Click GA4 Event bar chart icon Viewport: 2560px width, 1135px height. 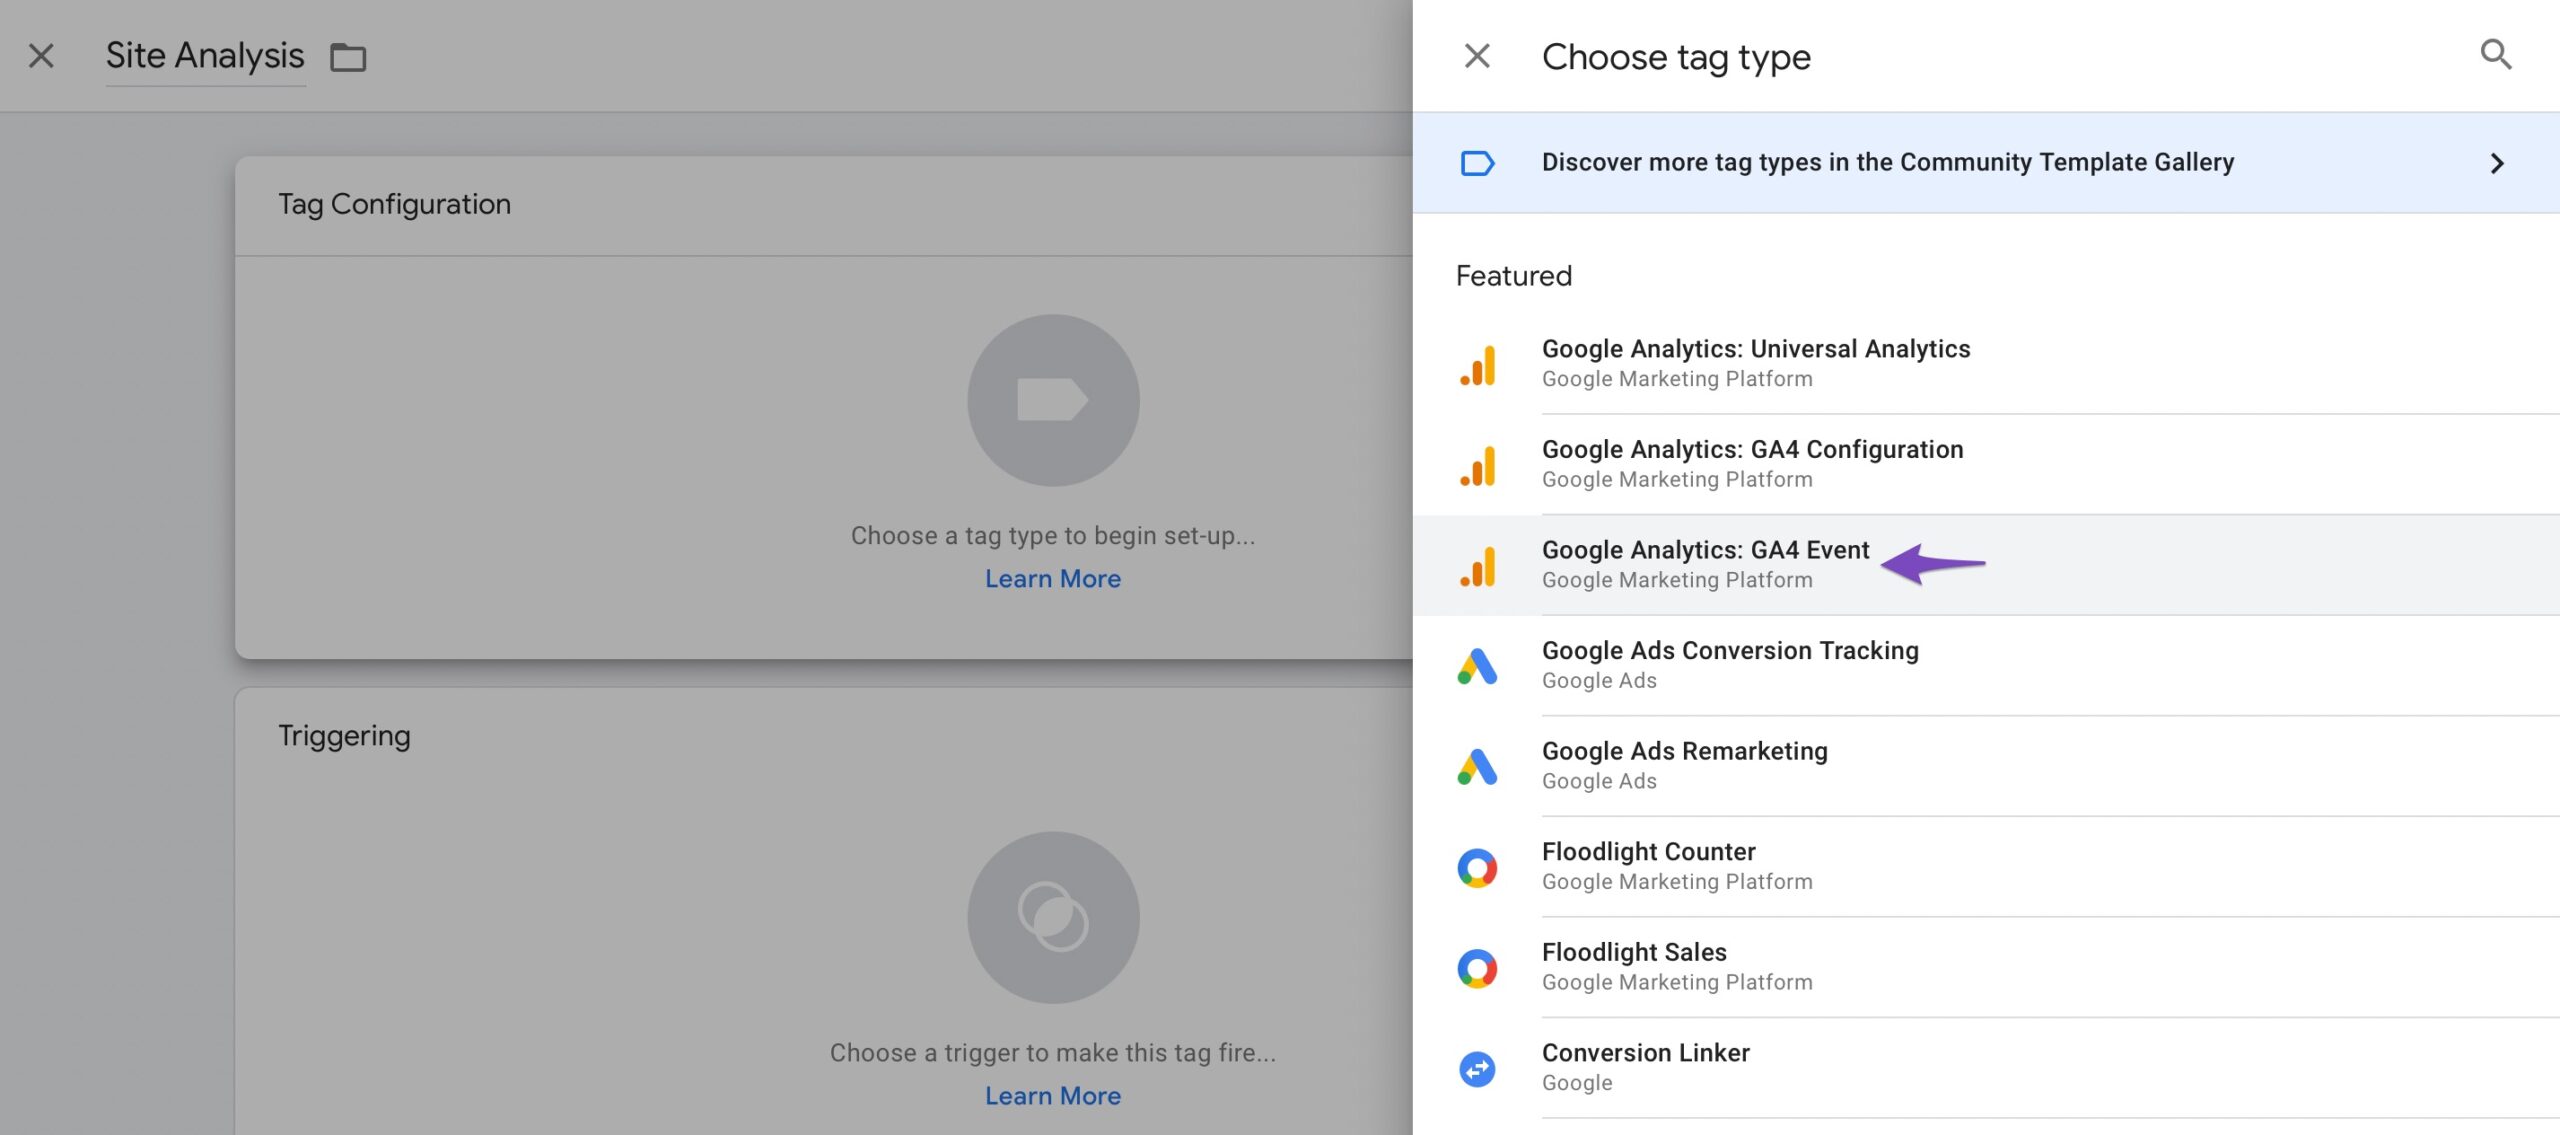[x=1477, y=567]
